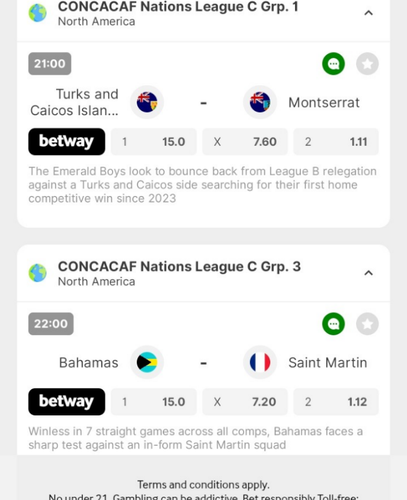Collapse CONCACAF Nations League C Grp. 3 section
This screenshot has height=500, width=407.
pos(368,273)
